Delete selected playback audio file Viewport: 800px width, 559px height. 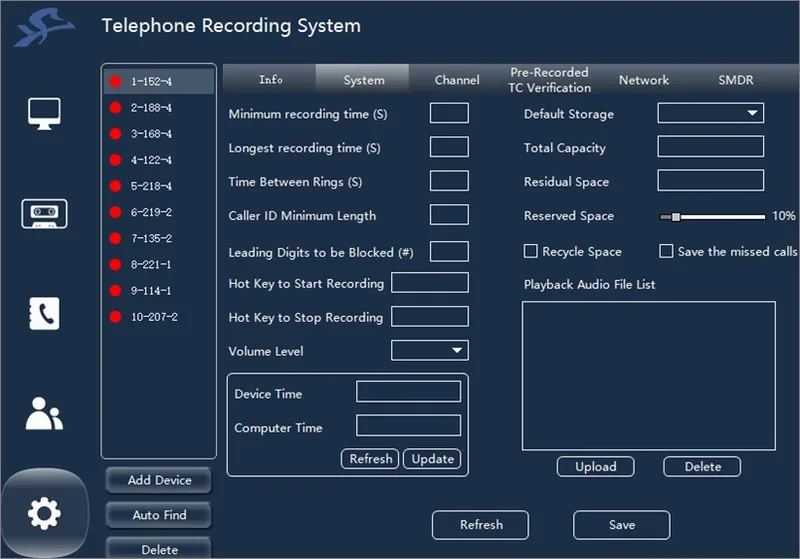702,466
